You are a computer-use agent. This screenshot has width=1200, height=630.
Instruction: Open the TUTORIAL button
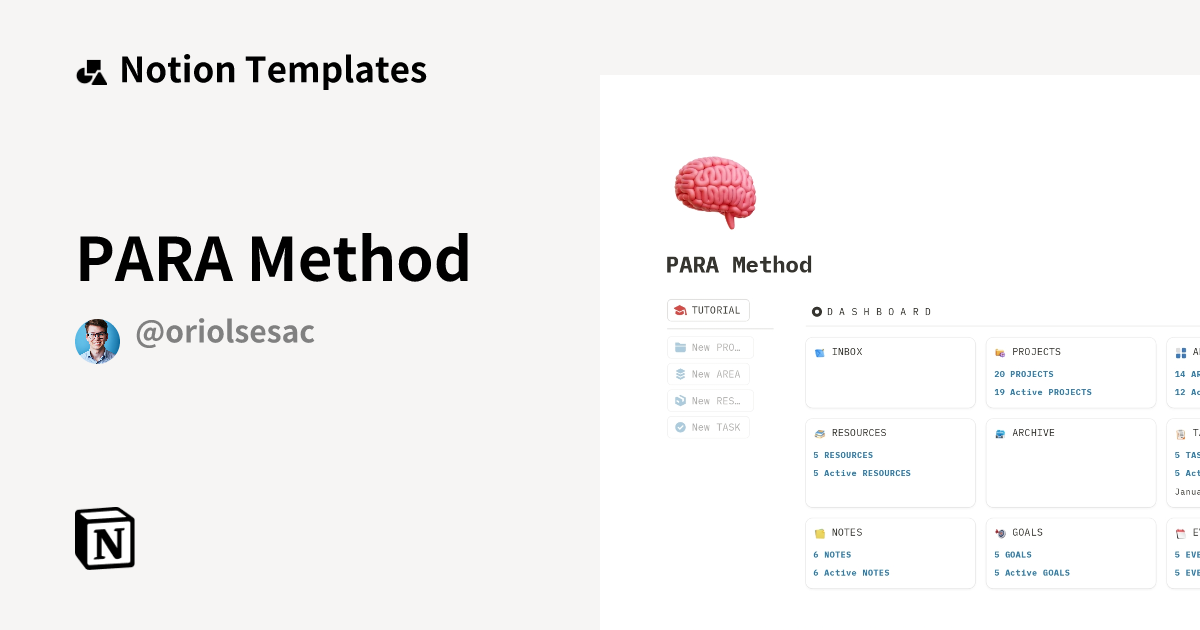click(x=708, y=311)
